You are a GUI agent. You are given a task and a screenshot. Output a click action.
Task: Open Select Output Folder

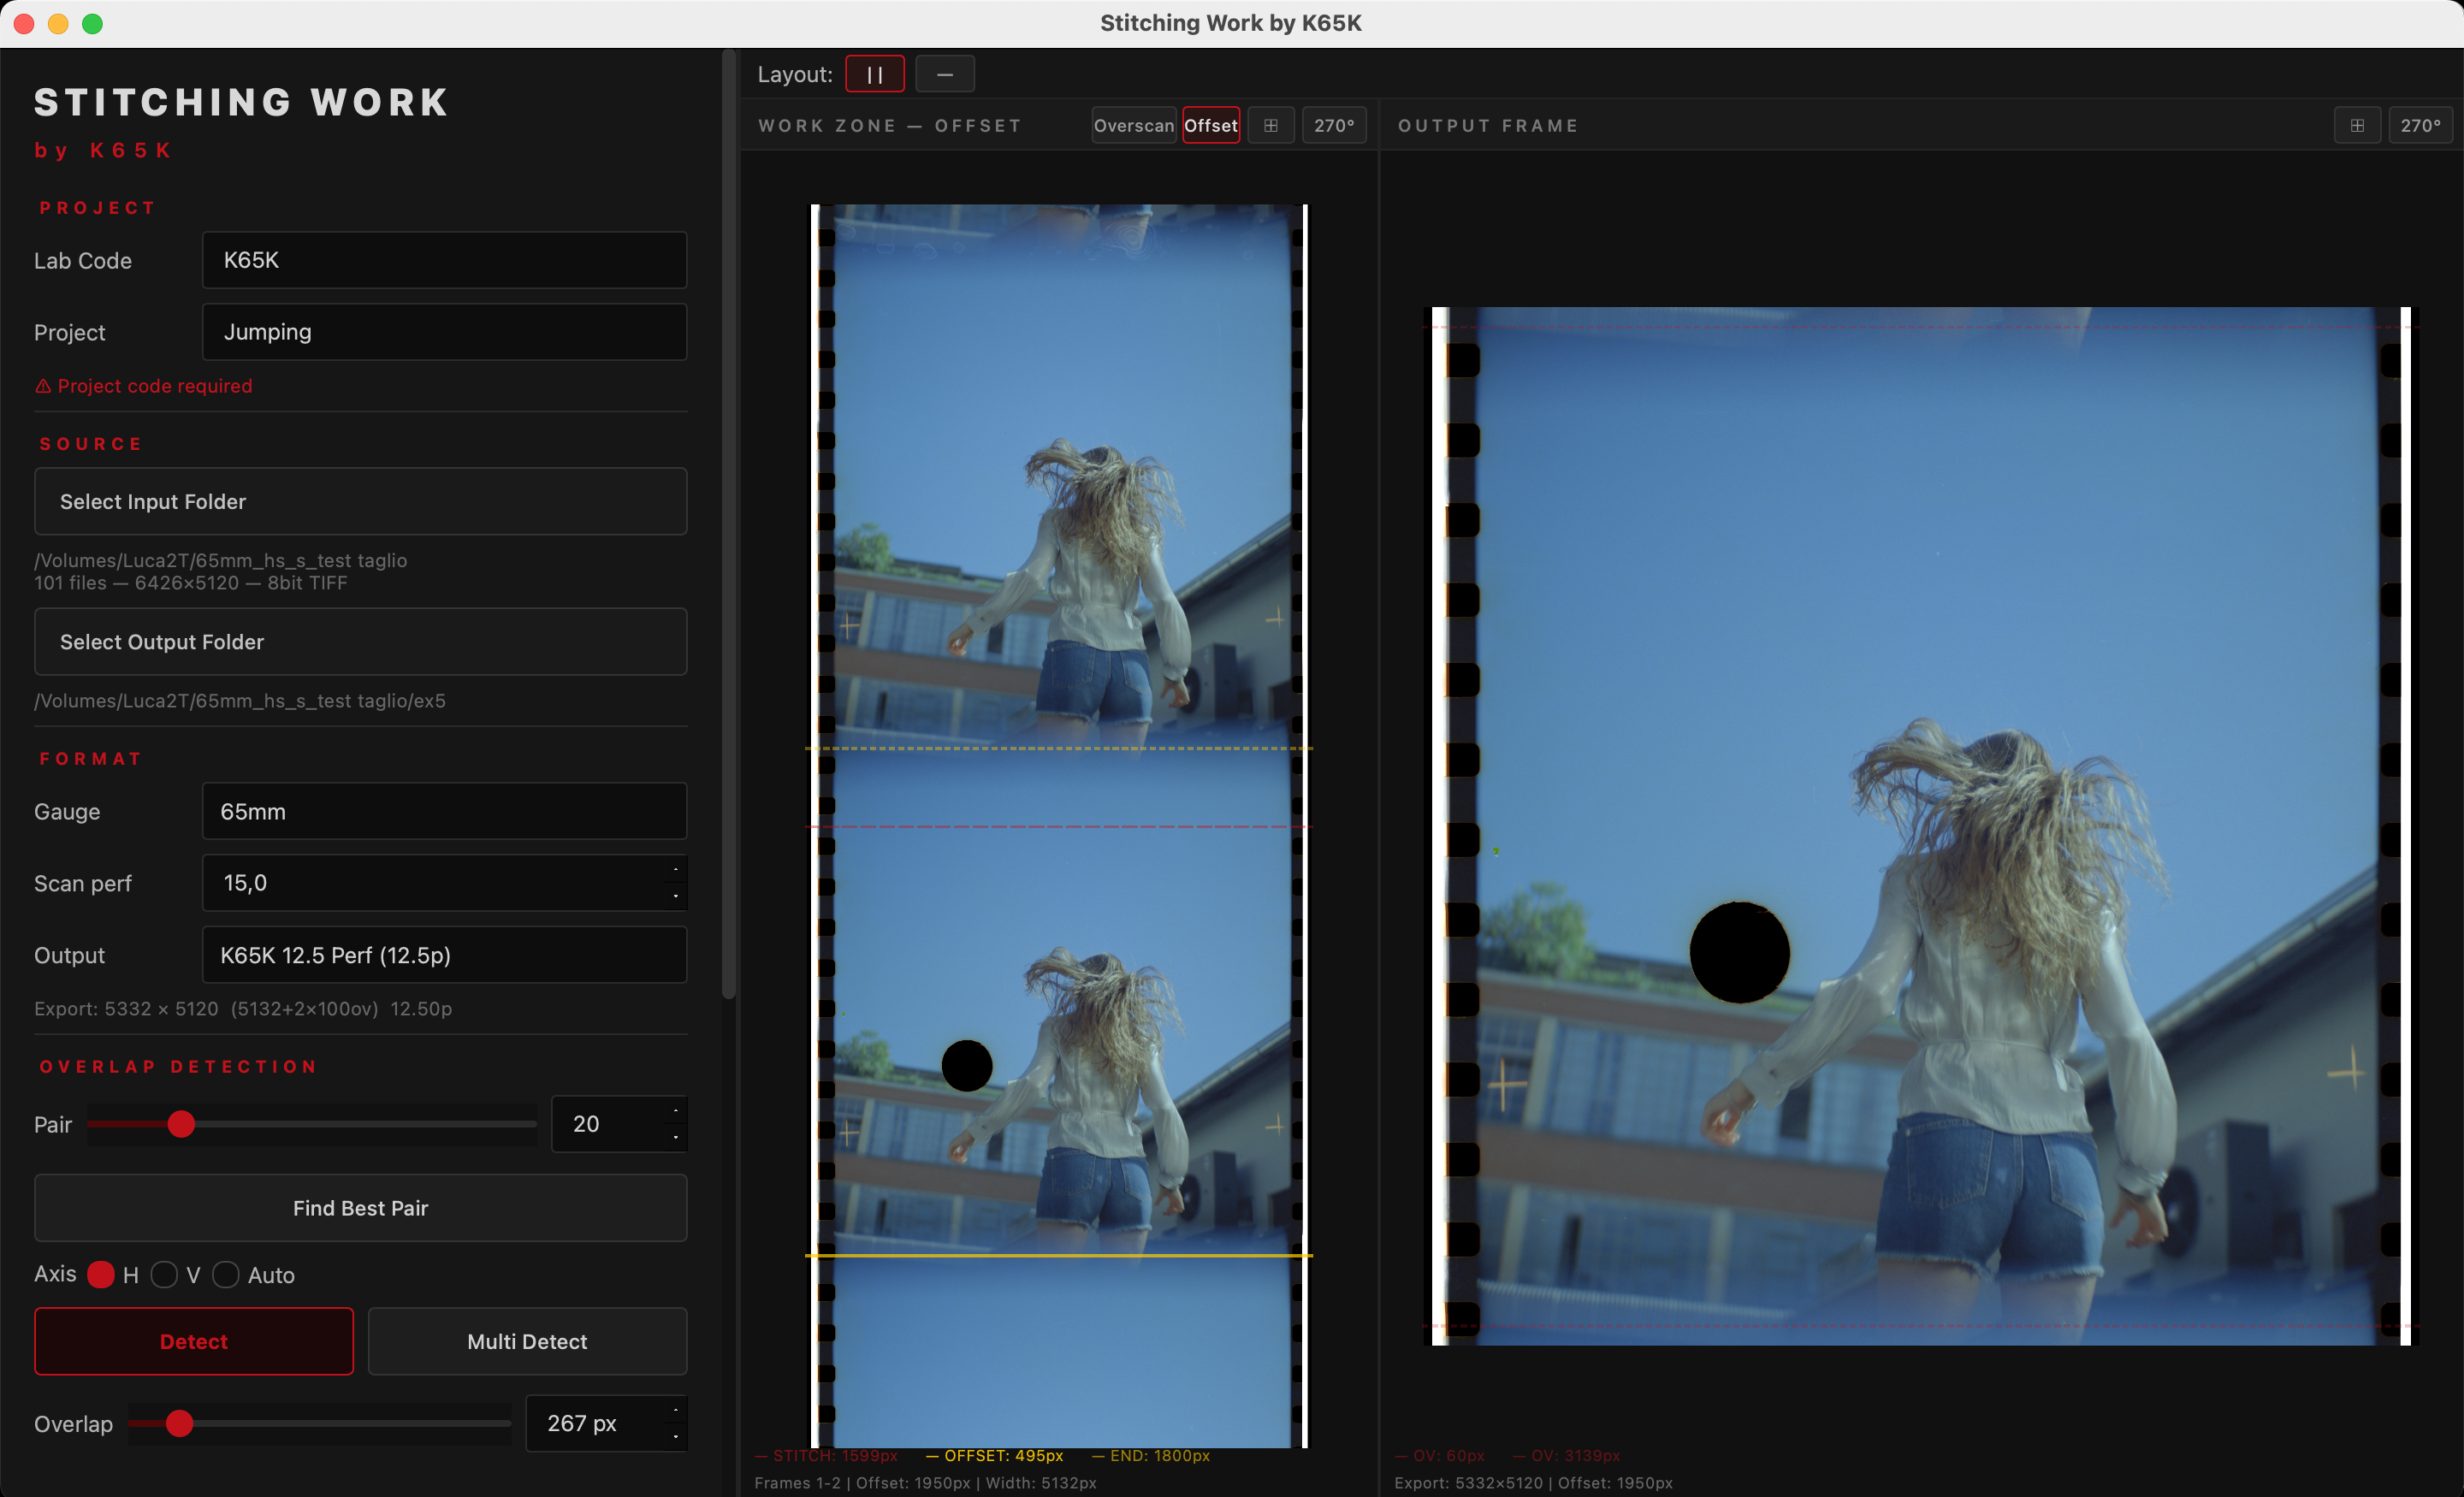point(360,641)
